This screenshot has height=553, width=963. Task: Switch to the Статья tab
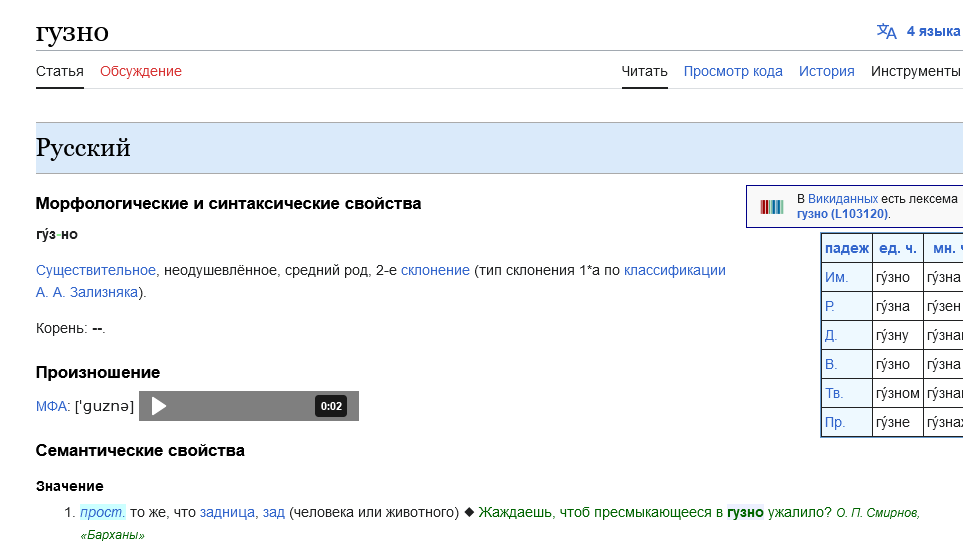60,71
